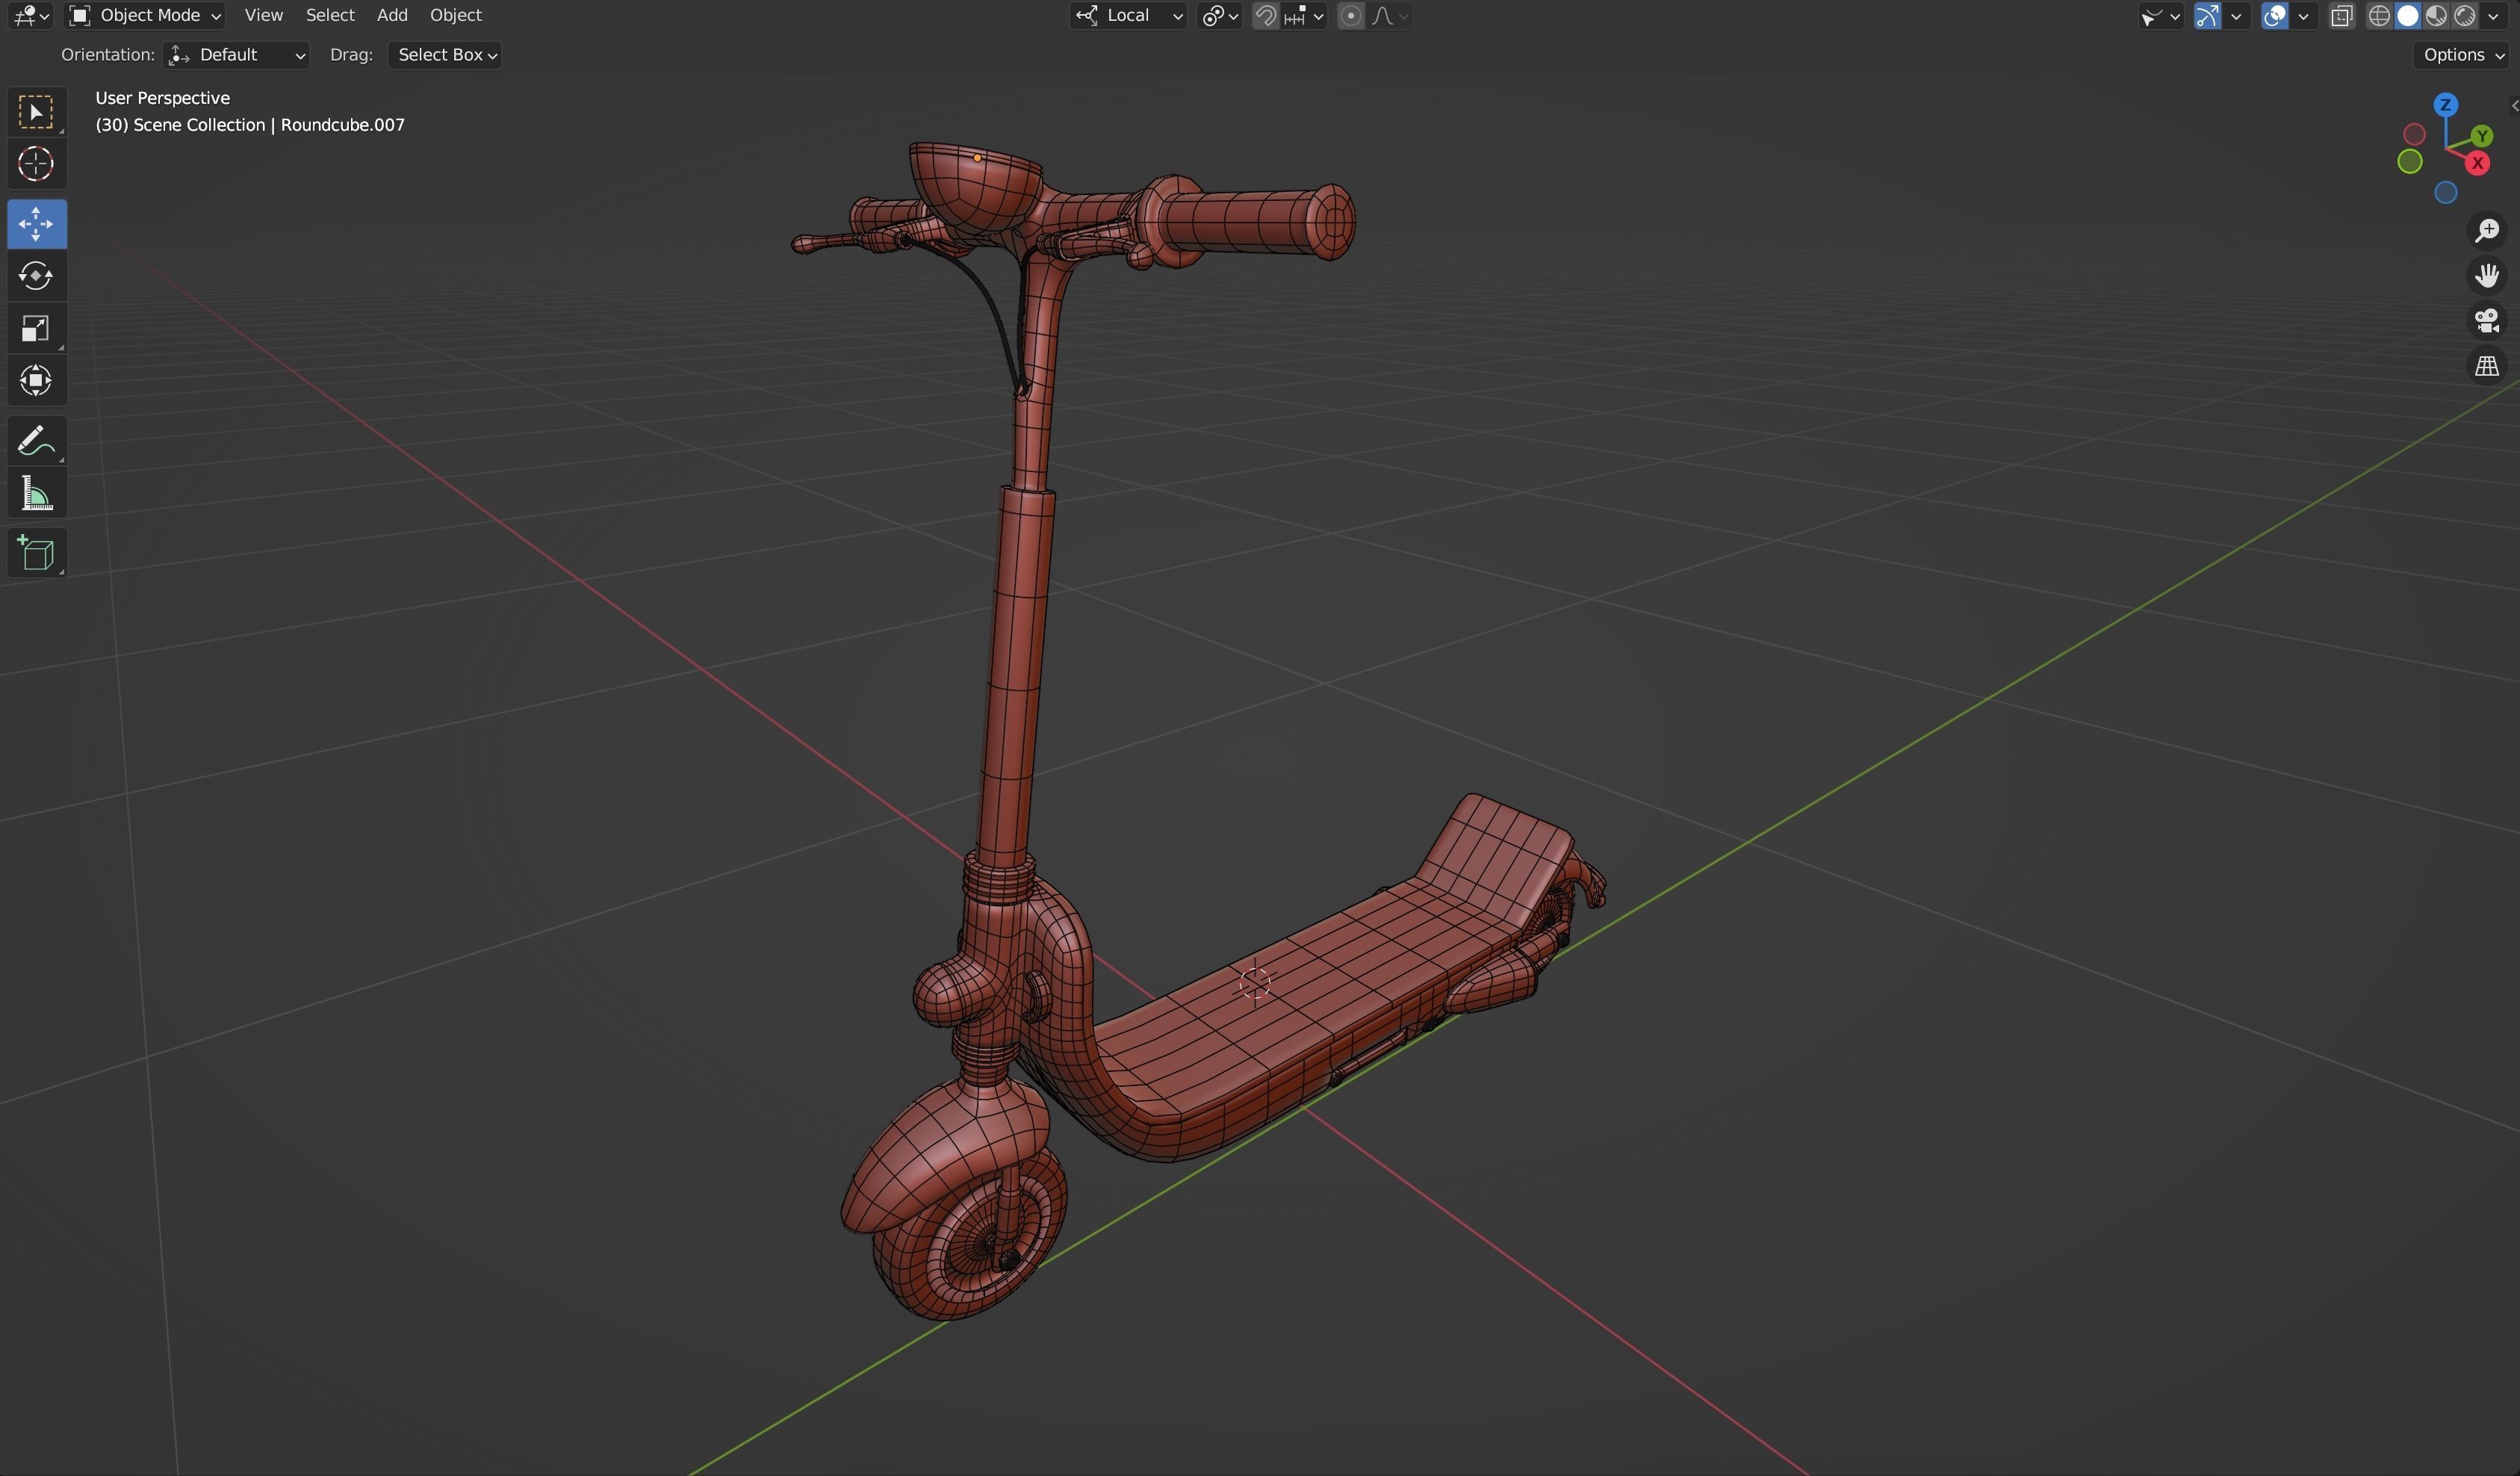The height and width of the screenshot is (1476, 2520).
Task: Click the 3D cursor on the scooter deck
Action: pyautogui.click(x=1254, y=983)
